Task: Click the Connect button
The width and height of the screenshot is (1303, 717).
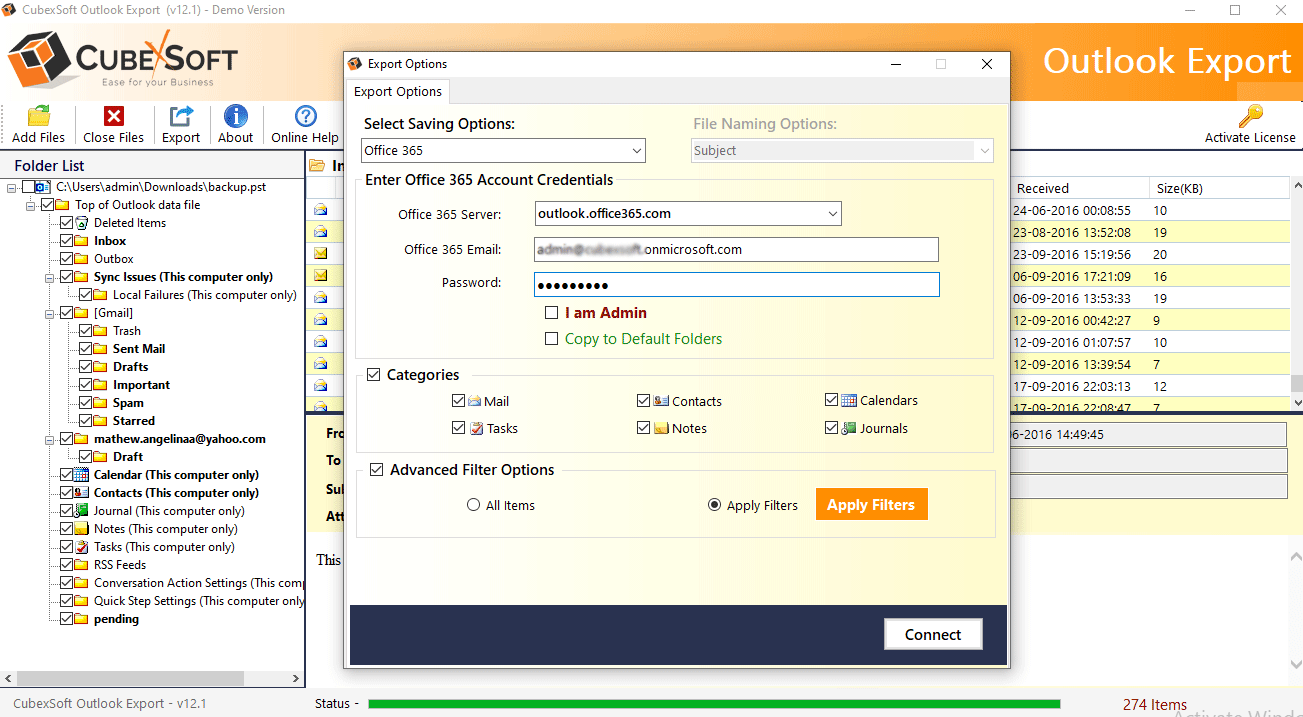Action: pos(933,634)
